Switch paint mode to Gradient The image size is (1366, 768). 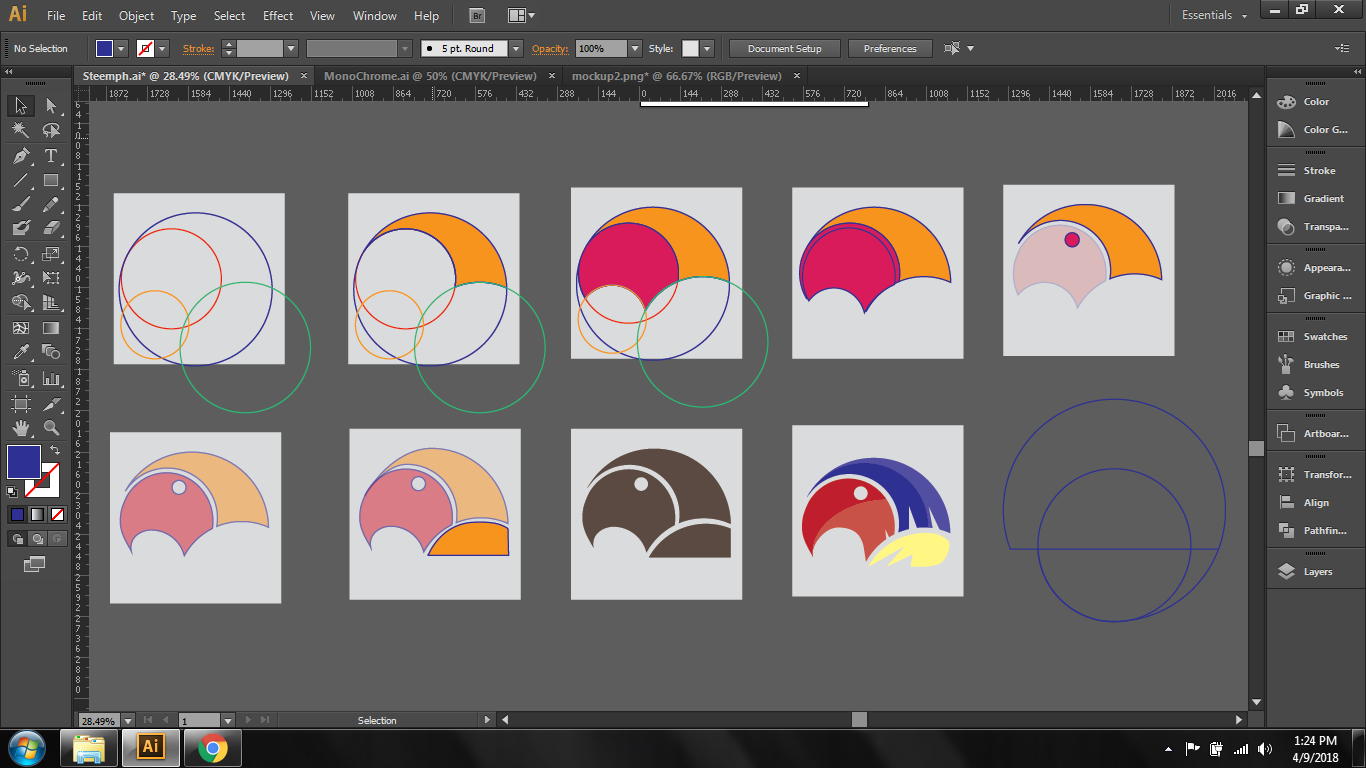coord(37,514)
